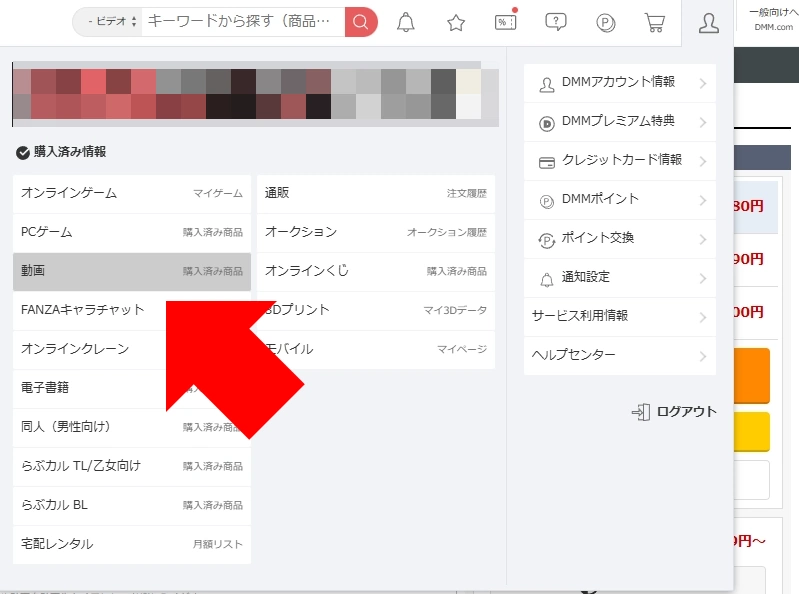The width and height of the screenshot is (799, 594).
Task: Click the keyword search field
Action: (x=243, y=21)
